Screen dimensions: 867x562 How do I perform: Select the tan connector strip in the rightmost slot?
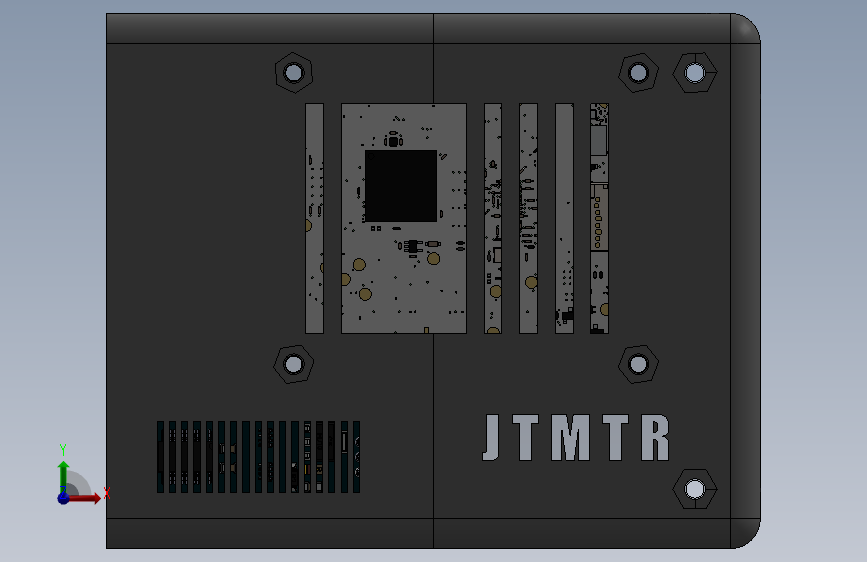[599, 217]
